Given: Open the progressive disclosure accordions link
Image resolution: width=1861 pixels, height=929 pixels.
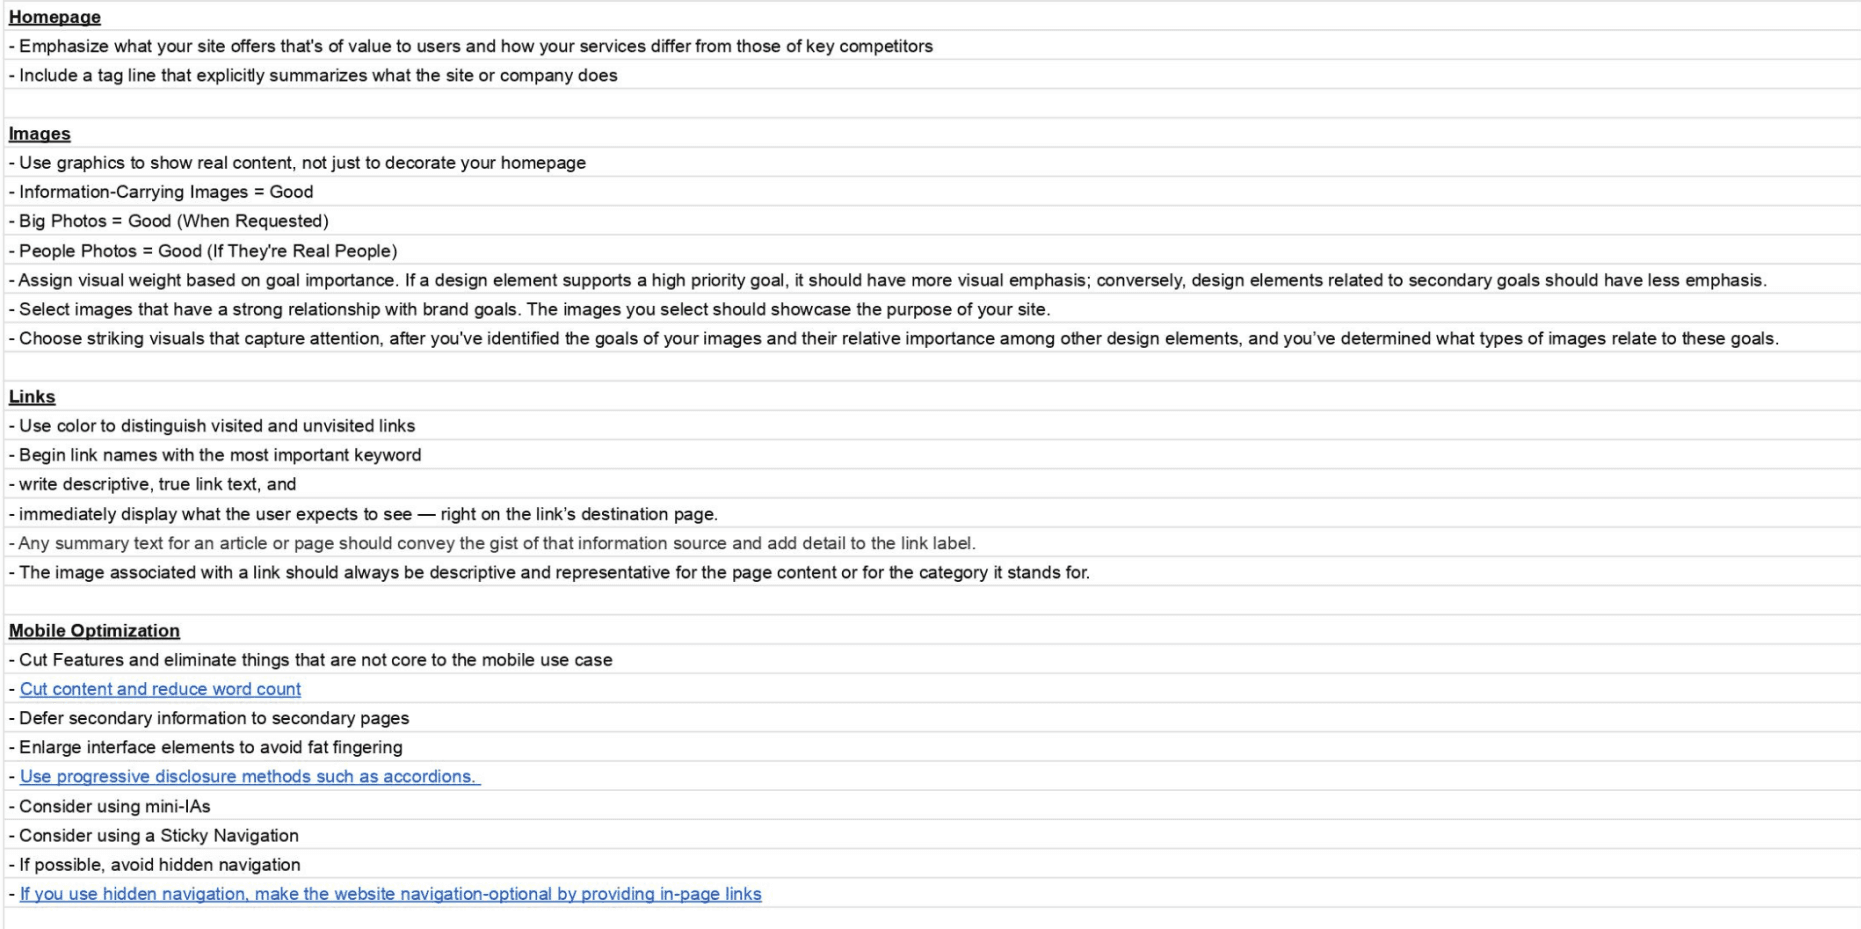Looking at the screenshot, I should tap(249, 777).
